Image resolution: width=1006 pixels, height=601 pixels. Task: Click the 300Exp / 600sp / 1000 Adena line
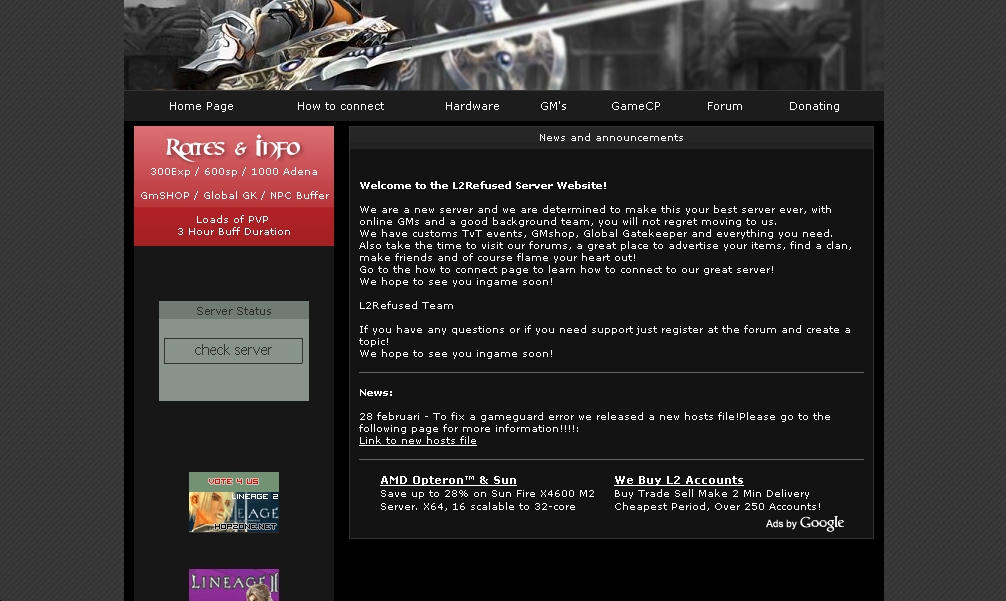(234, 172)
